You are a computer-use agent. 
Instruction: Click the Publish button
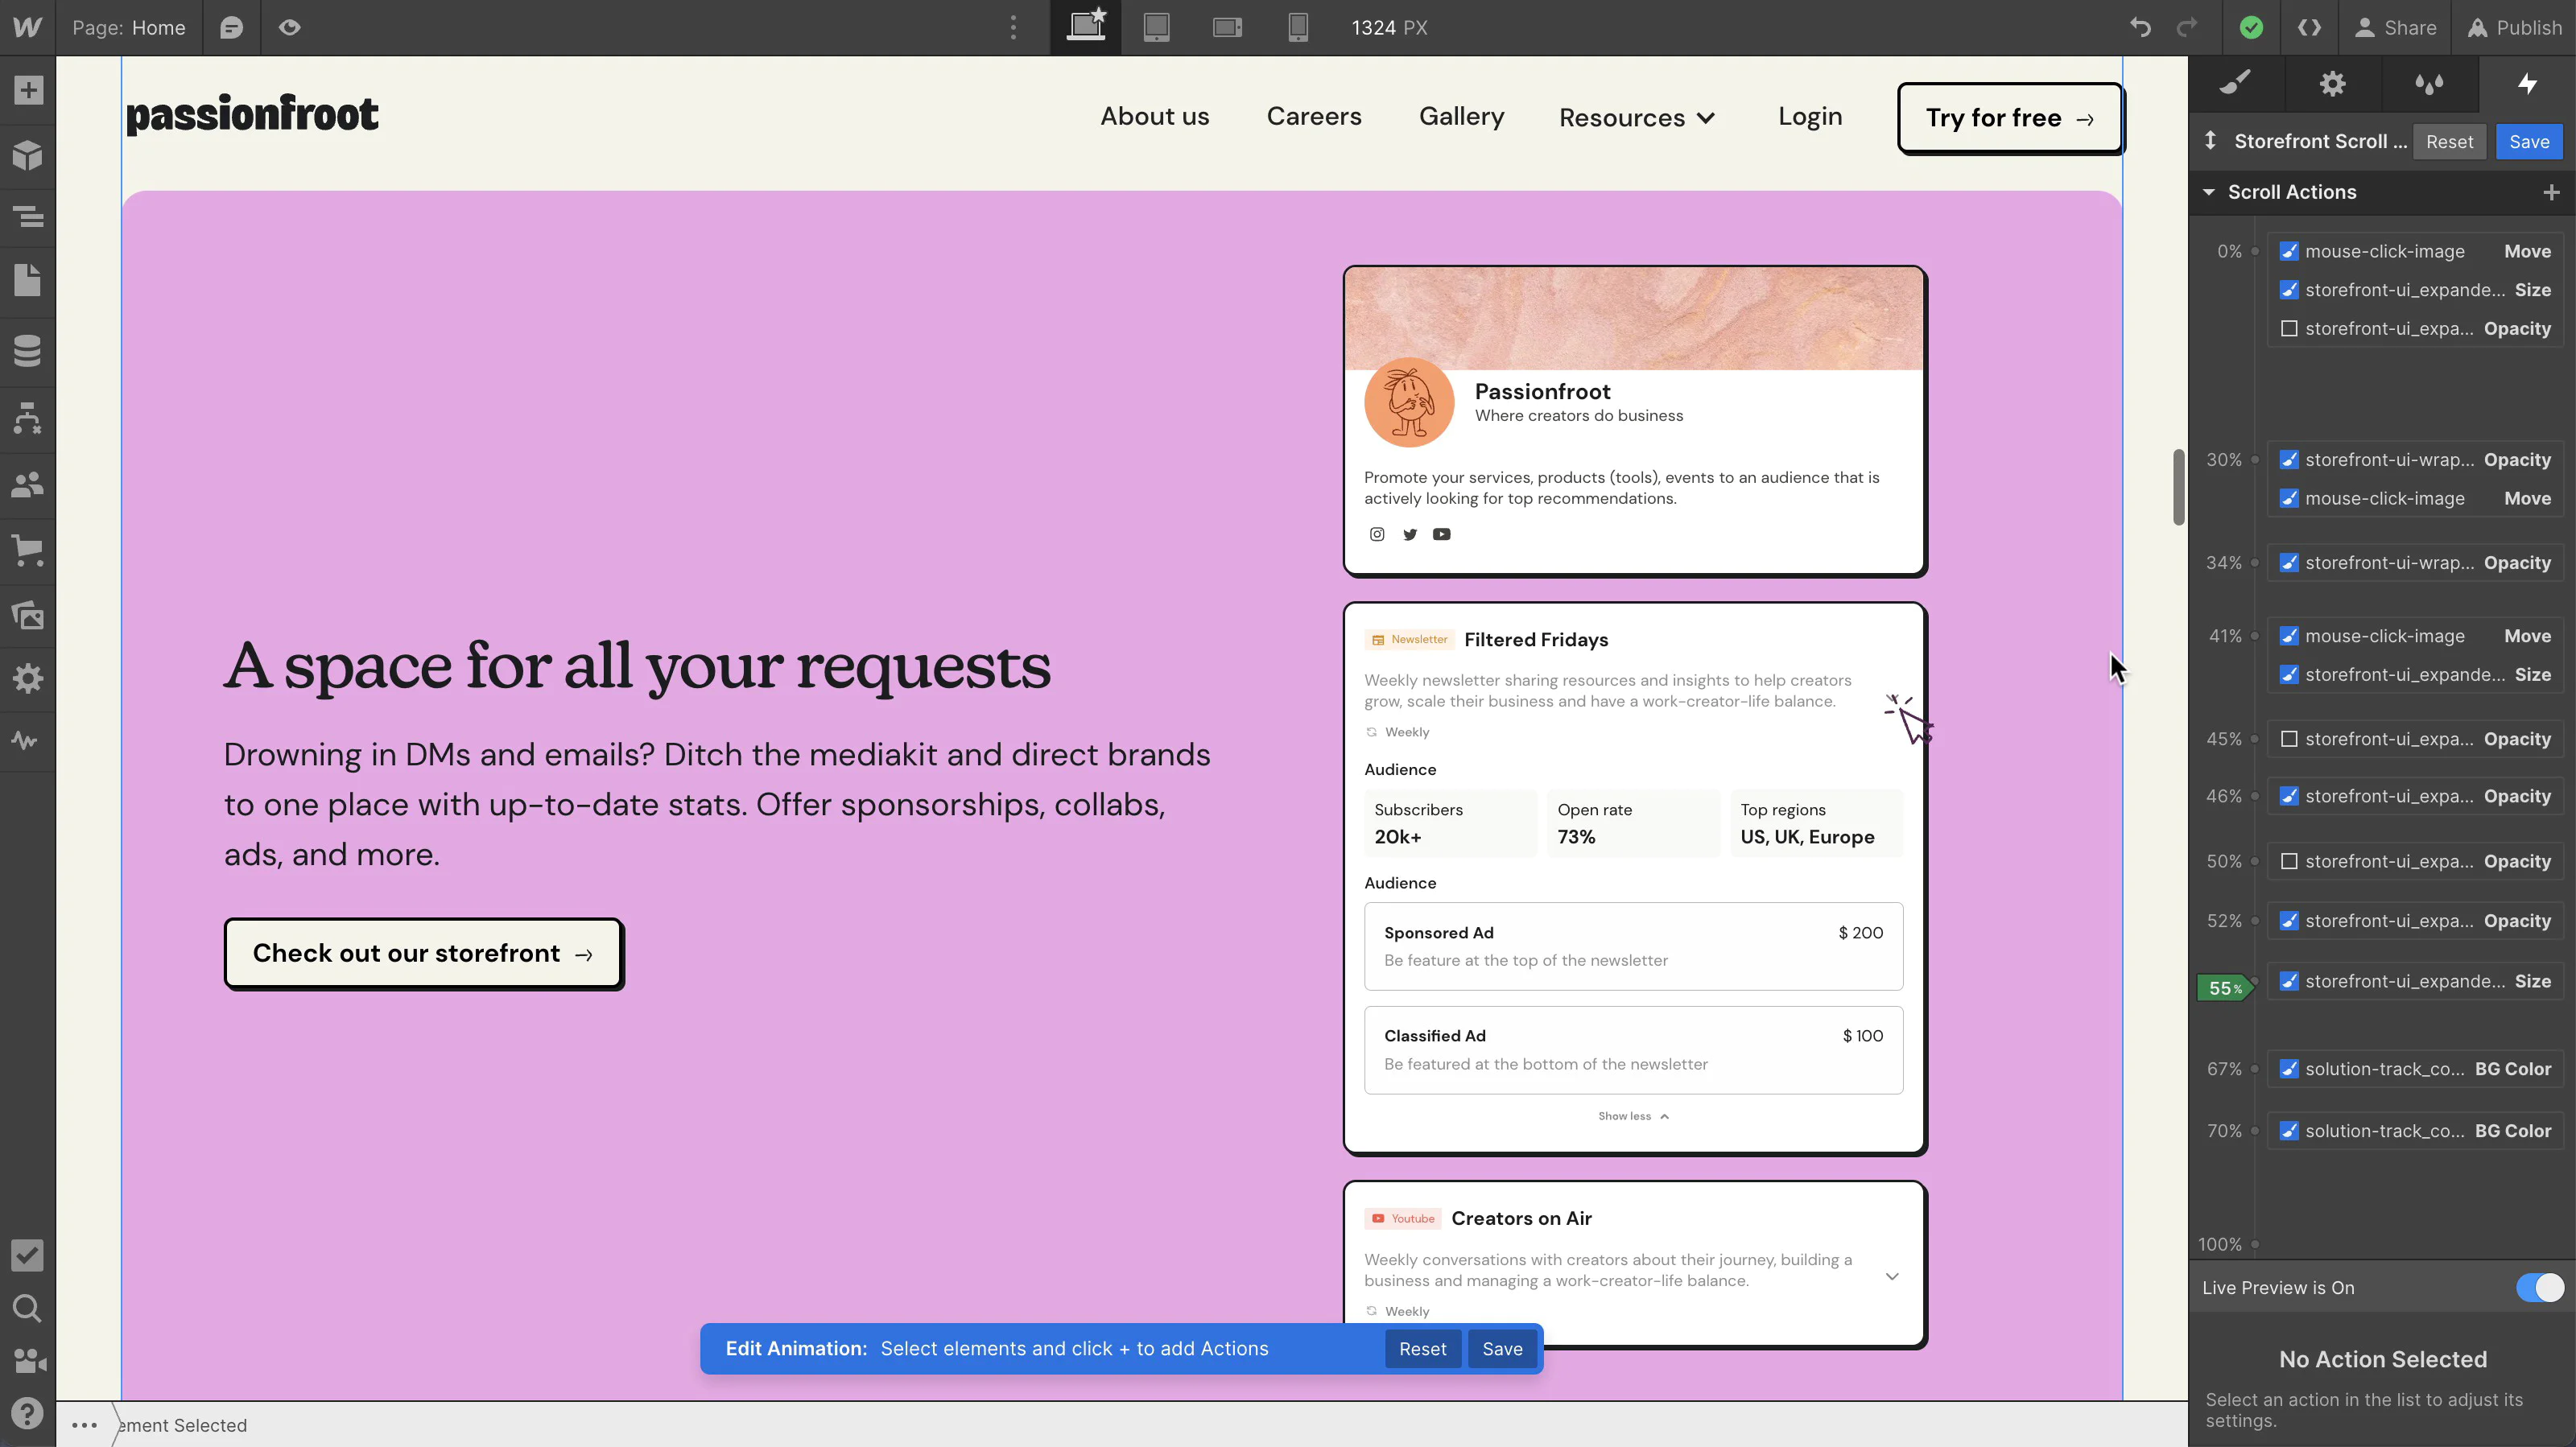click(x=2514, y=28)
